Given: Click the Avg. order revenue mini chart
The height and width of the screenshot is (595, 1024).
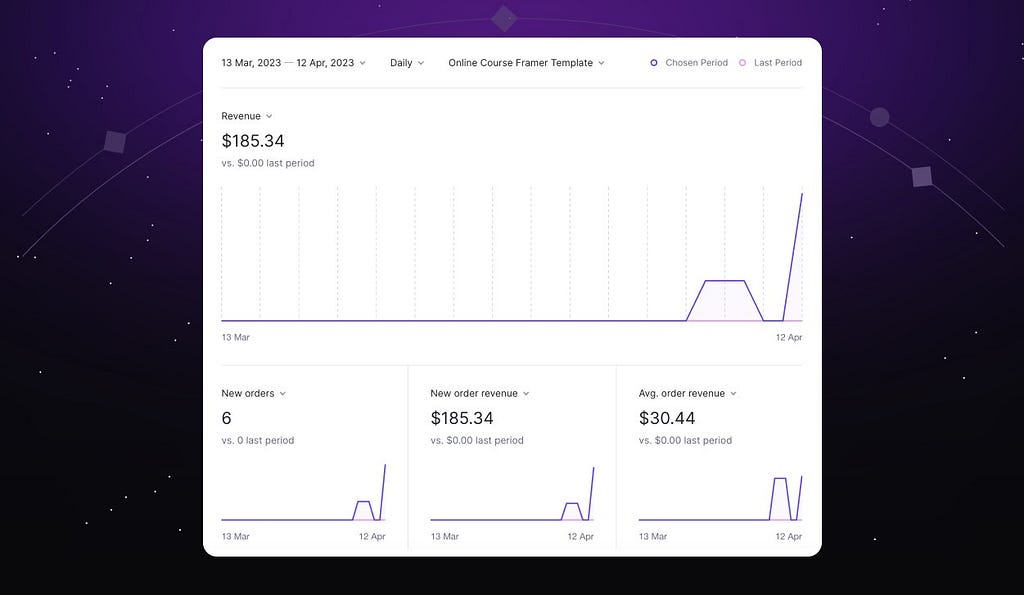Looking at the screenshot, I should tap(720, 498).
